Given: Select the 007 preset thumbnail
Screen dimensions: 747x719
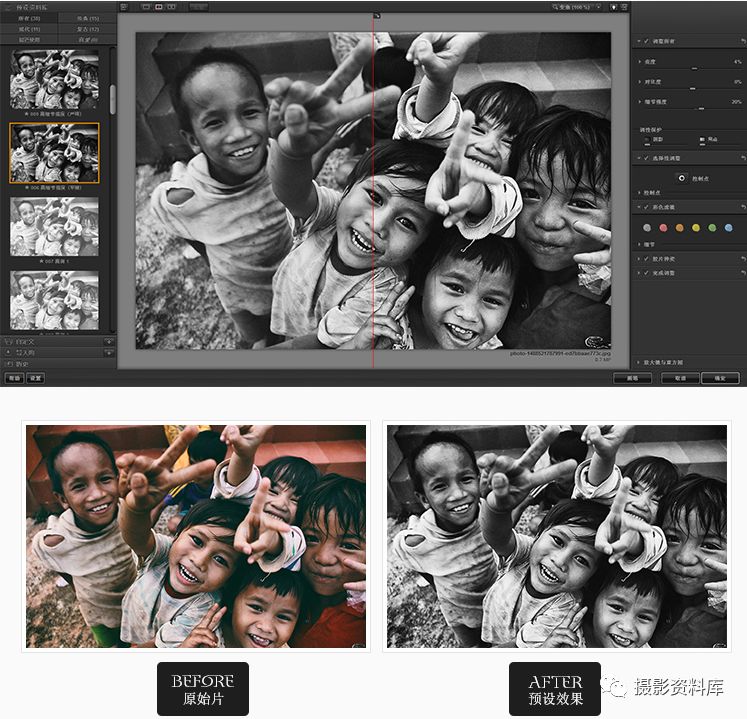Looking at the screenshot, I should (54, 227).
